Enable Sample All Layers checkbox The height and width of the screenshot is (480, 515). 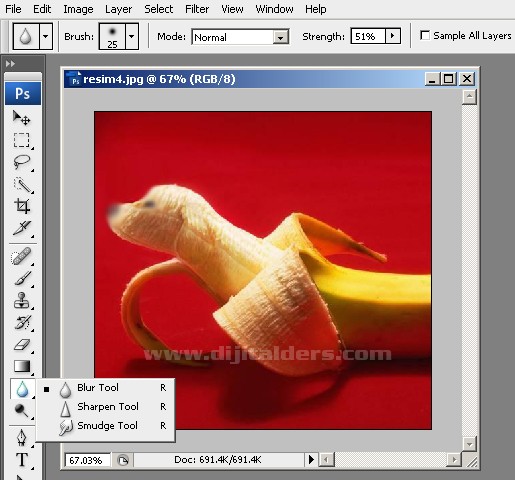[x=425, y=35]
